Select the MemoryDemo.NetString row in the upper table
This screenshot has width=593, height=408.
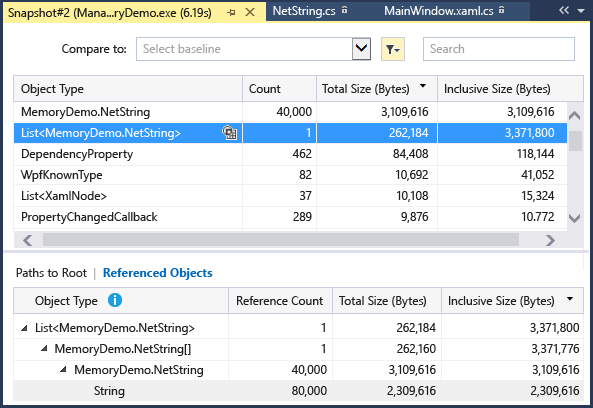(x=290, y=112)
